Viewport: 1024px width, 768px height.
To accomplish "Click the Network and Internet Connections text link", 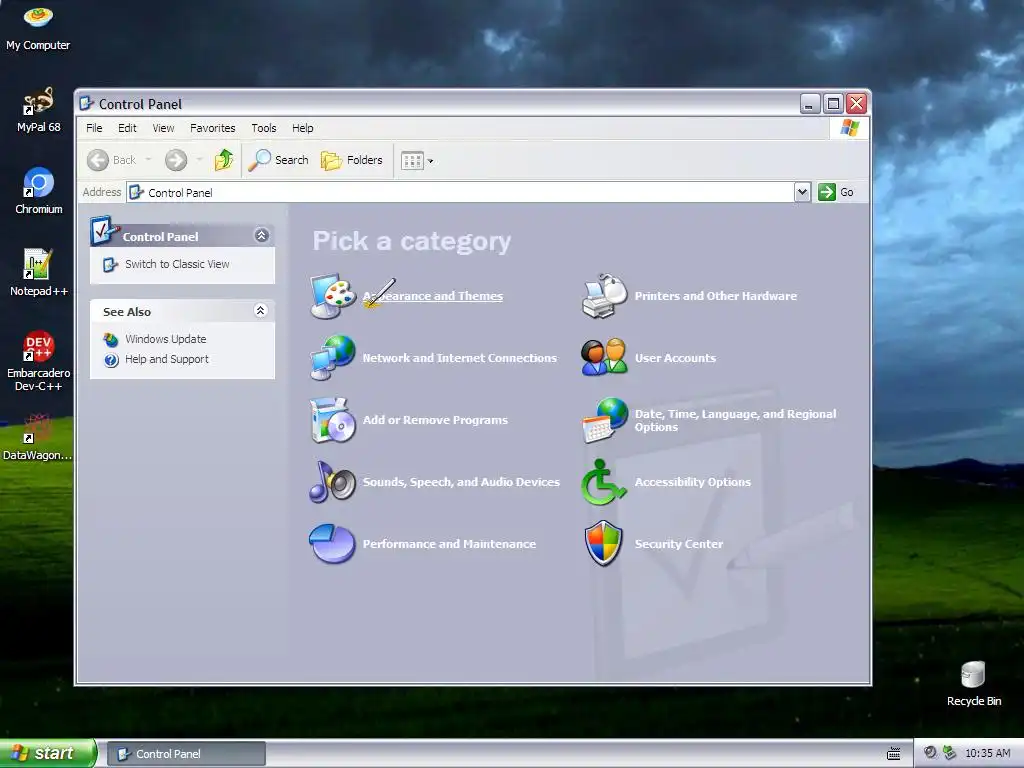I will pyautogui.click(x=460, y=358).
